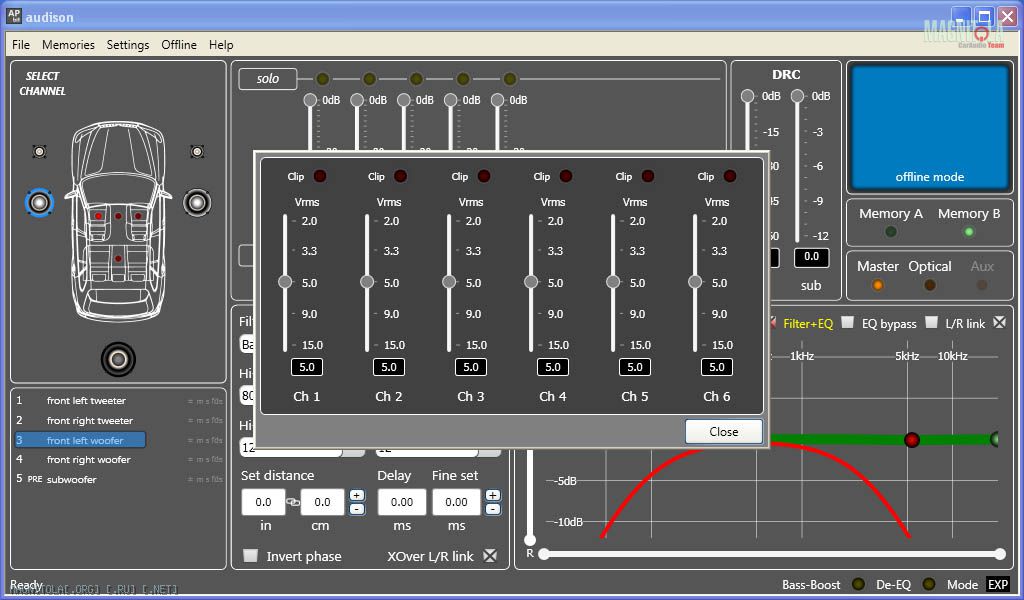The width and height of the screenshot is (1024, 600).
Task: Select the Memory B indicator
Action: (x=969, y=232)
